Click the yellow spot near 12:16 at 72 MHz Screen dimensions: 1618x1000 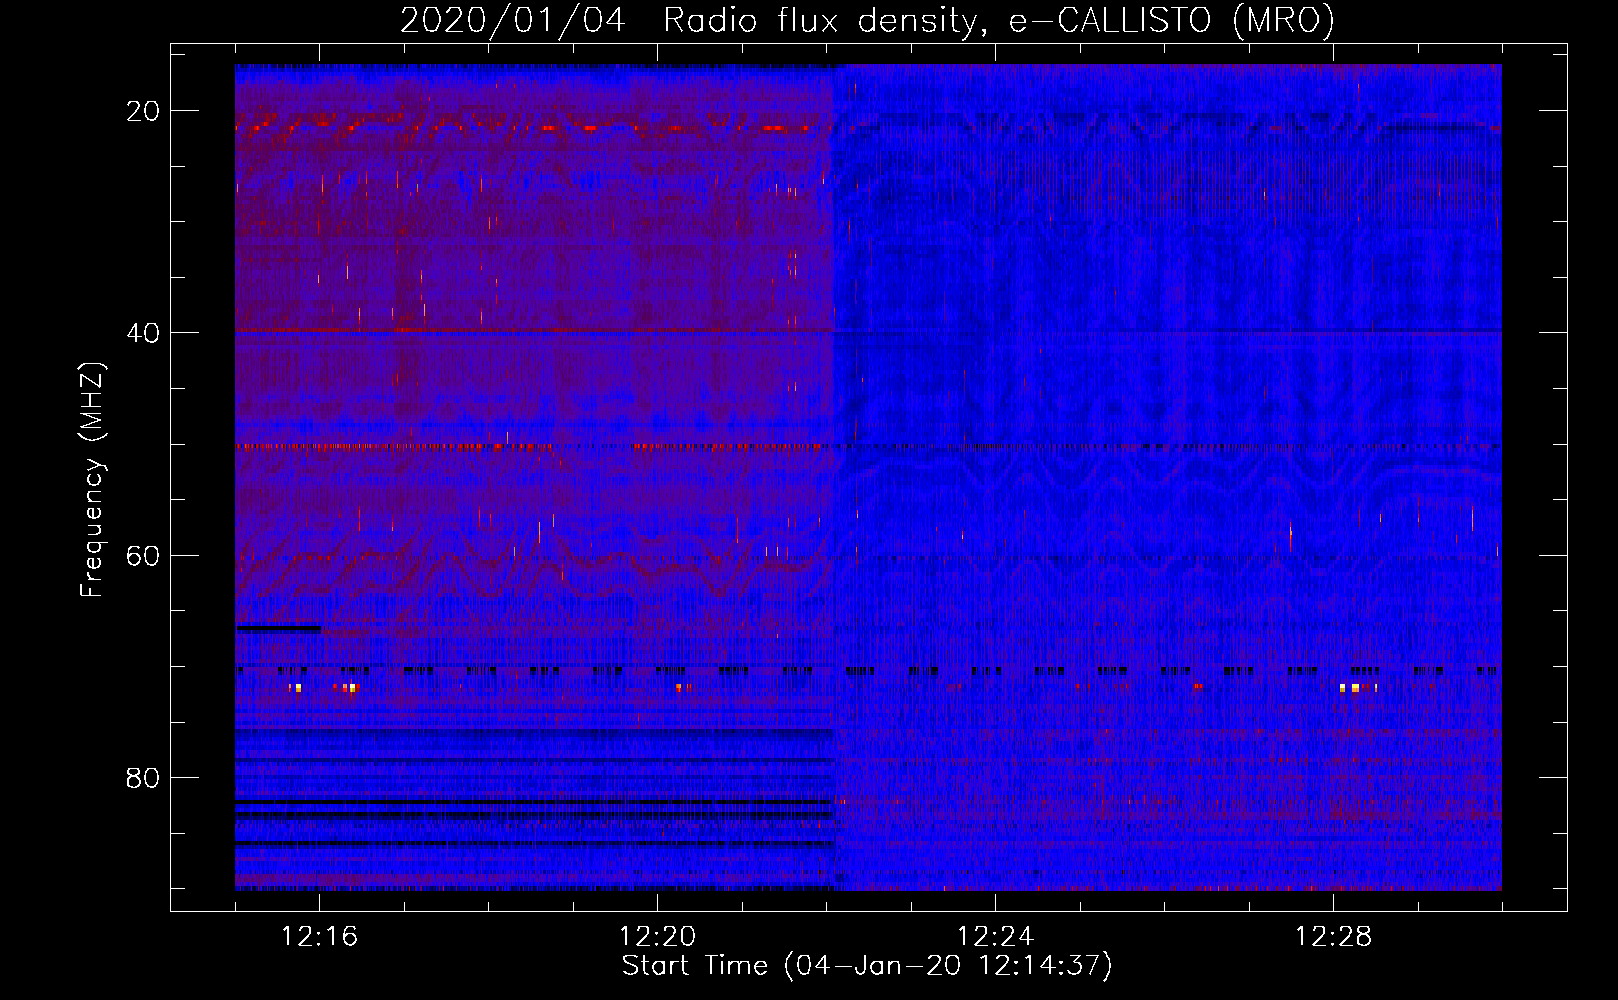[297, 688]
